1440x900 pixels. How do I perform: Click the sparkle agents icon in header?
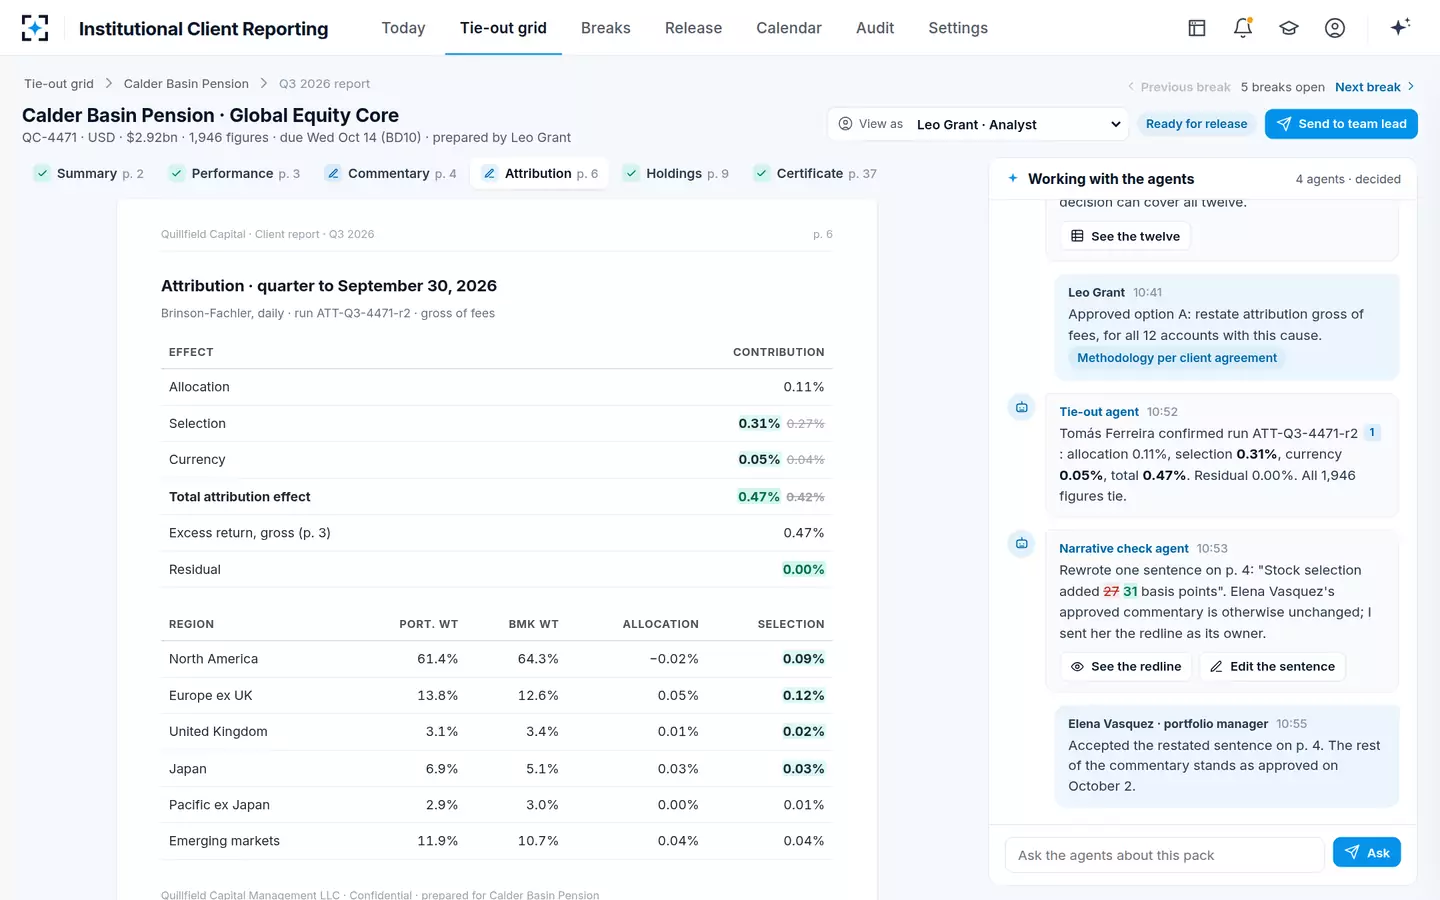[1400, 27]
